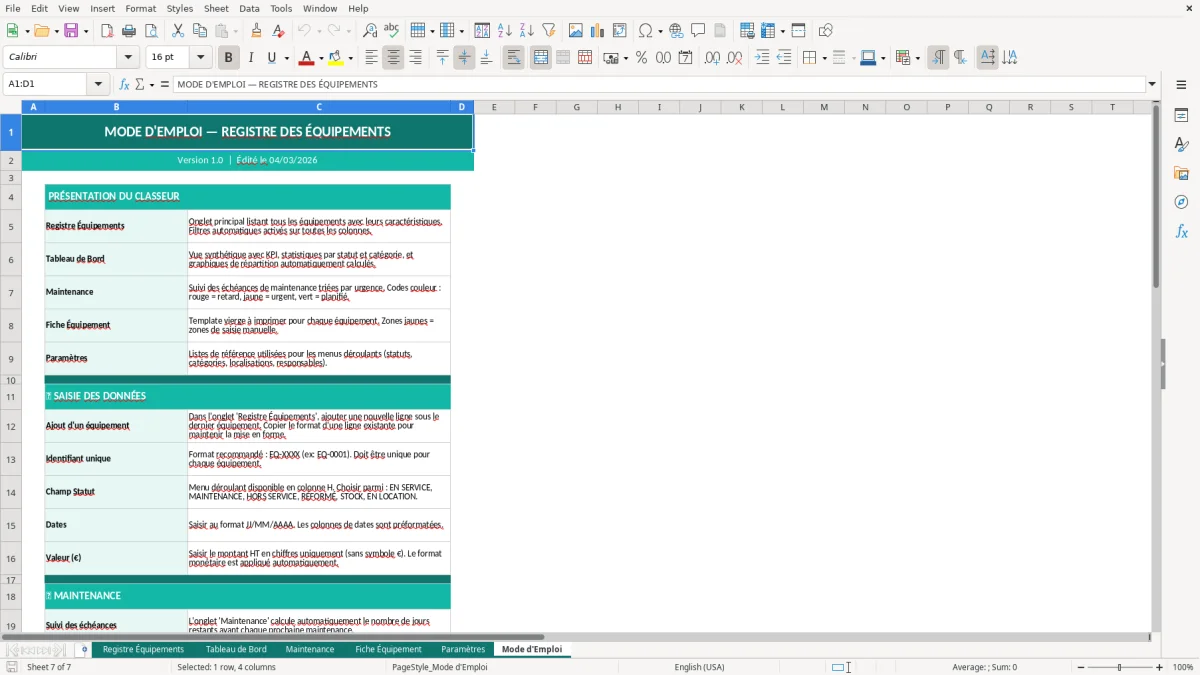
Task: Toggle Wrap Text
Action: pyautogui.click(x=514, y=58)
